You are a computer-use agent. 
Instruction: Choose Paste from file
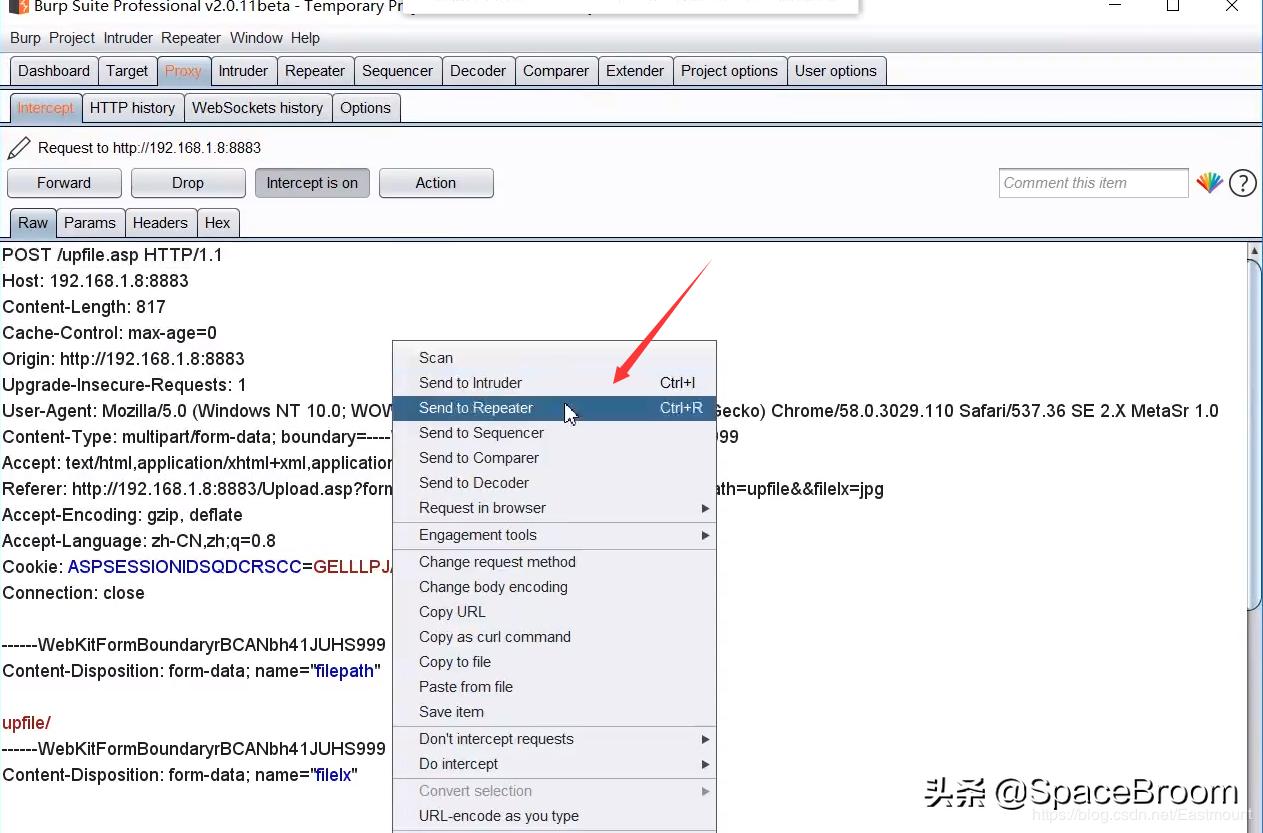click(x=555, y=687)
